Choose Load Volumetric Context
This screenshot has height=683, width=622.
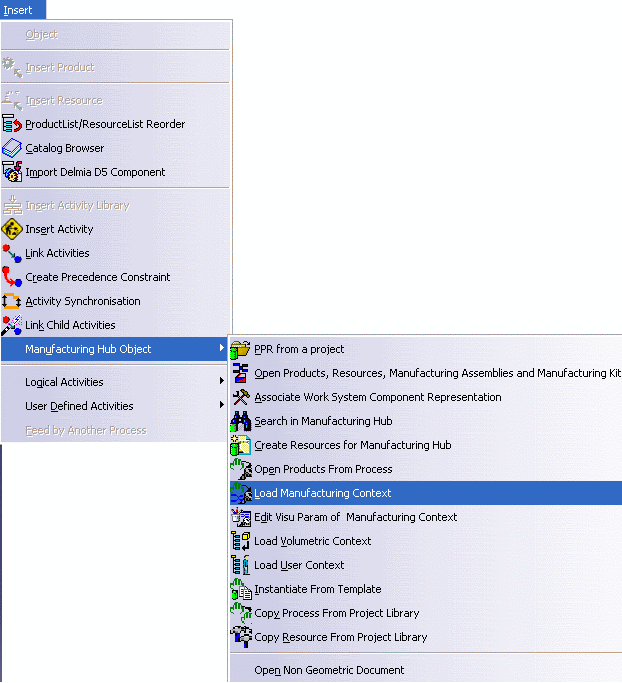426,541
